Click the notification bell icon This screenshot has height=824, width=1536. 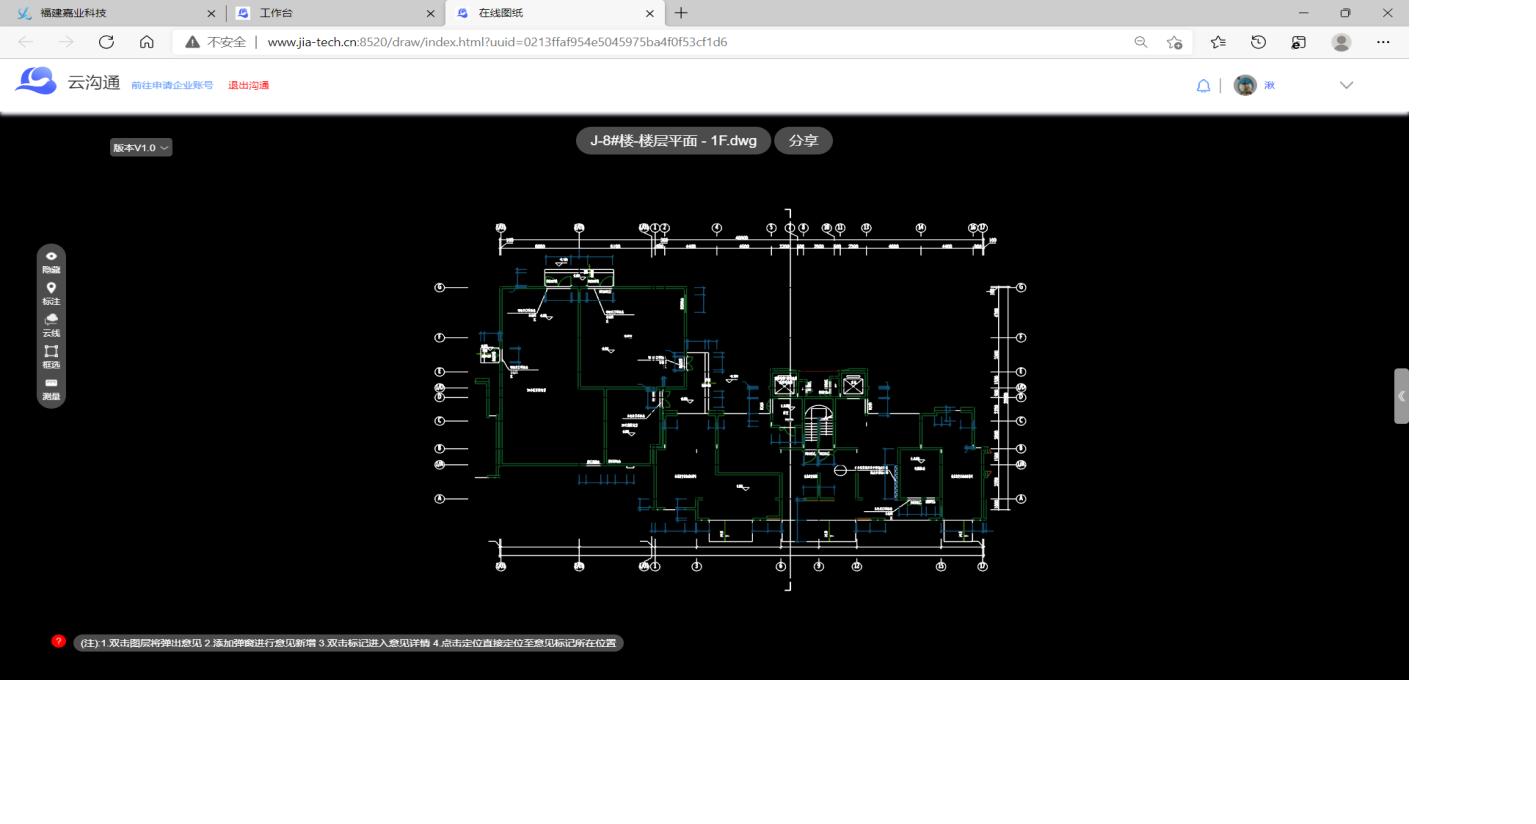pos(1203,86)
